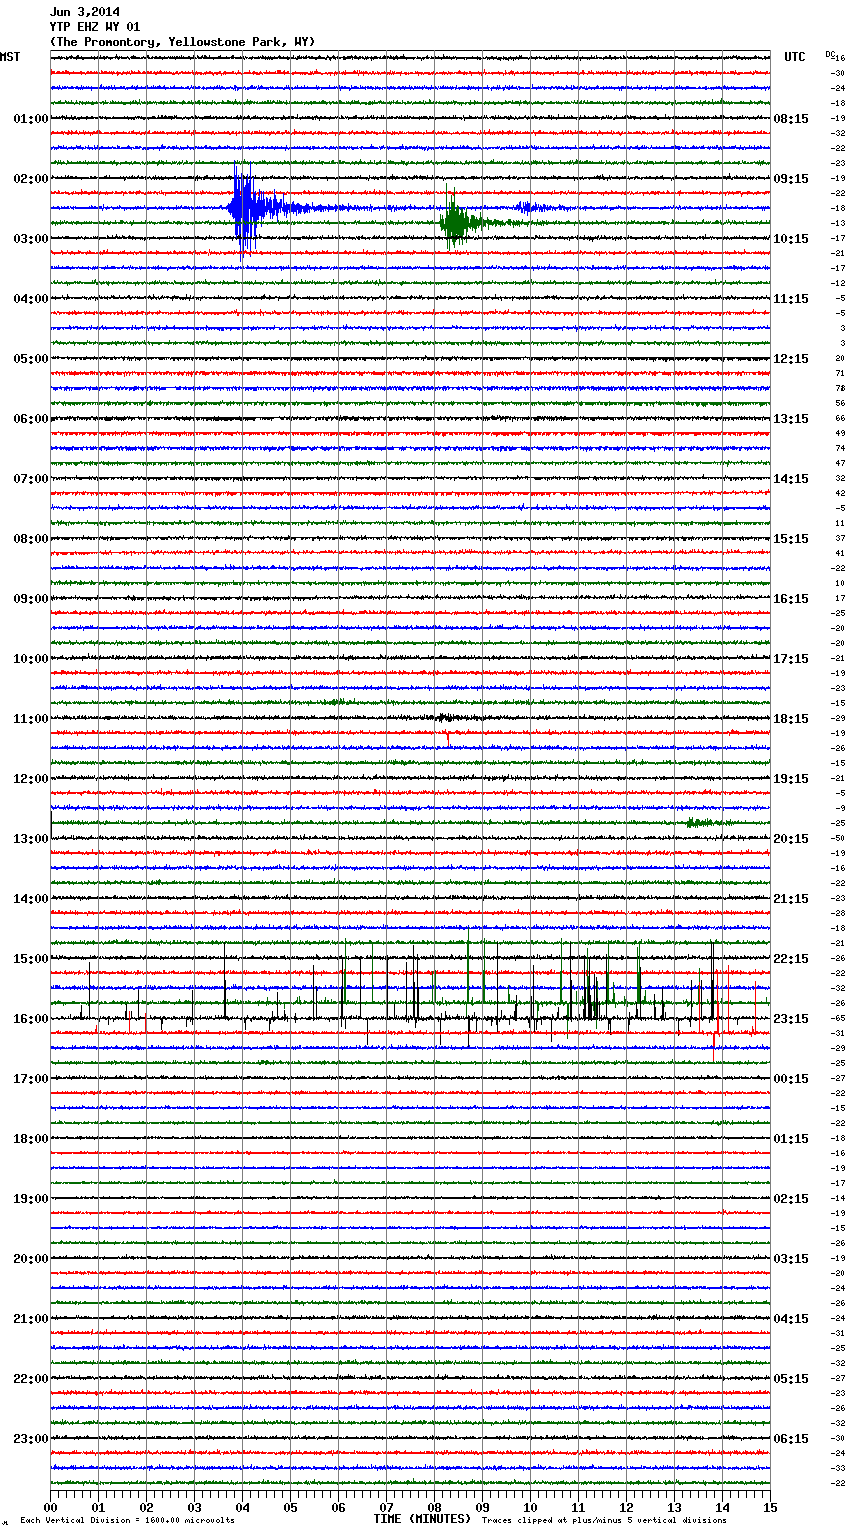Click the DC offset value 71
Image resolution: width=850 pixels, height=1534 pixels.
(x=840, y=373)
